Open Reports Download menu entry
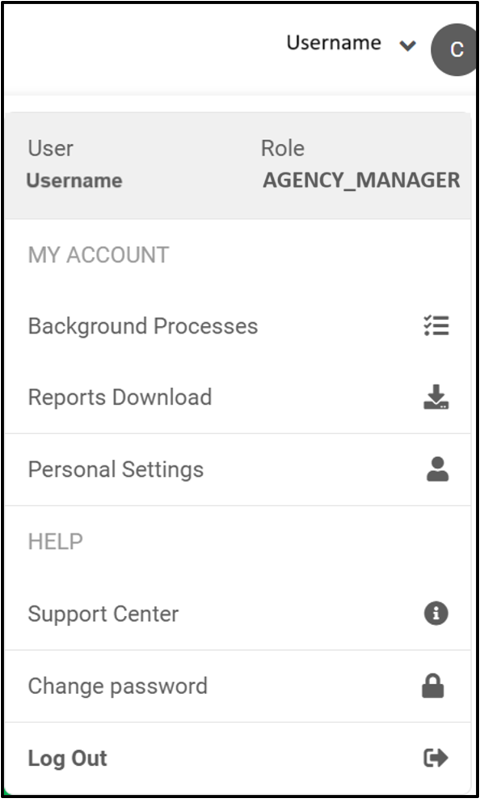480x799 pixels. click(x=237, y=397)
